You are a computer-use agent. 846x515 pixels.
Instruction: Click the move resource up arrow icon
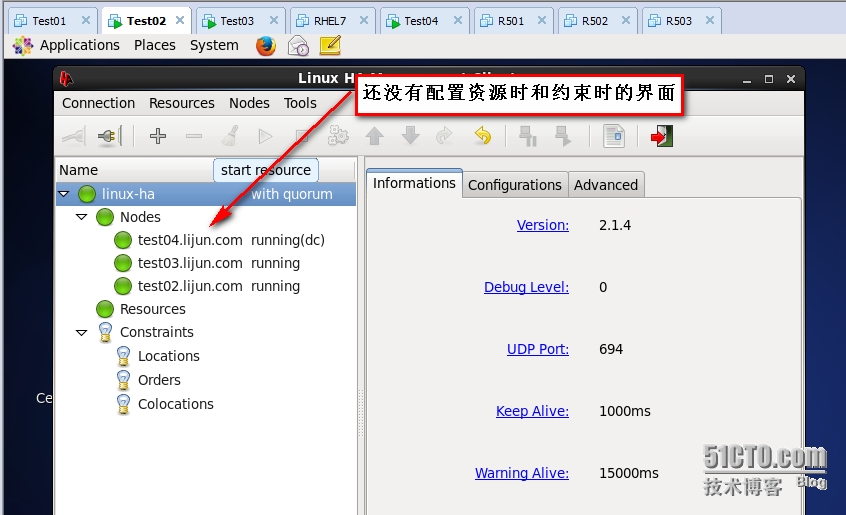pos(374,136)
